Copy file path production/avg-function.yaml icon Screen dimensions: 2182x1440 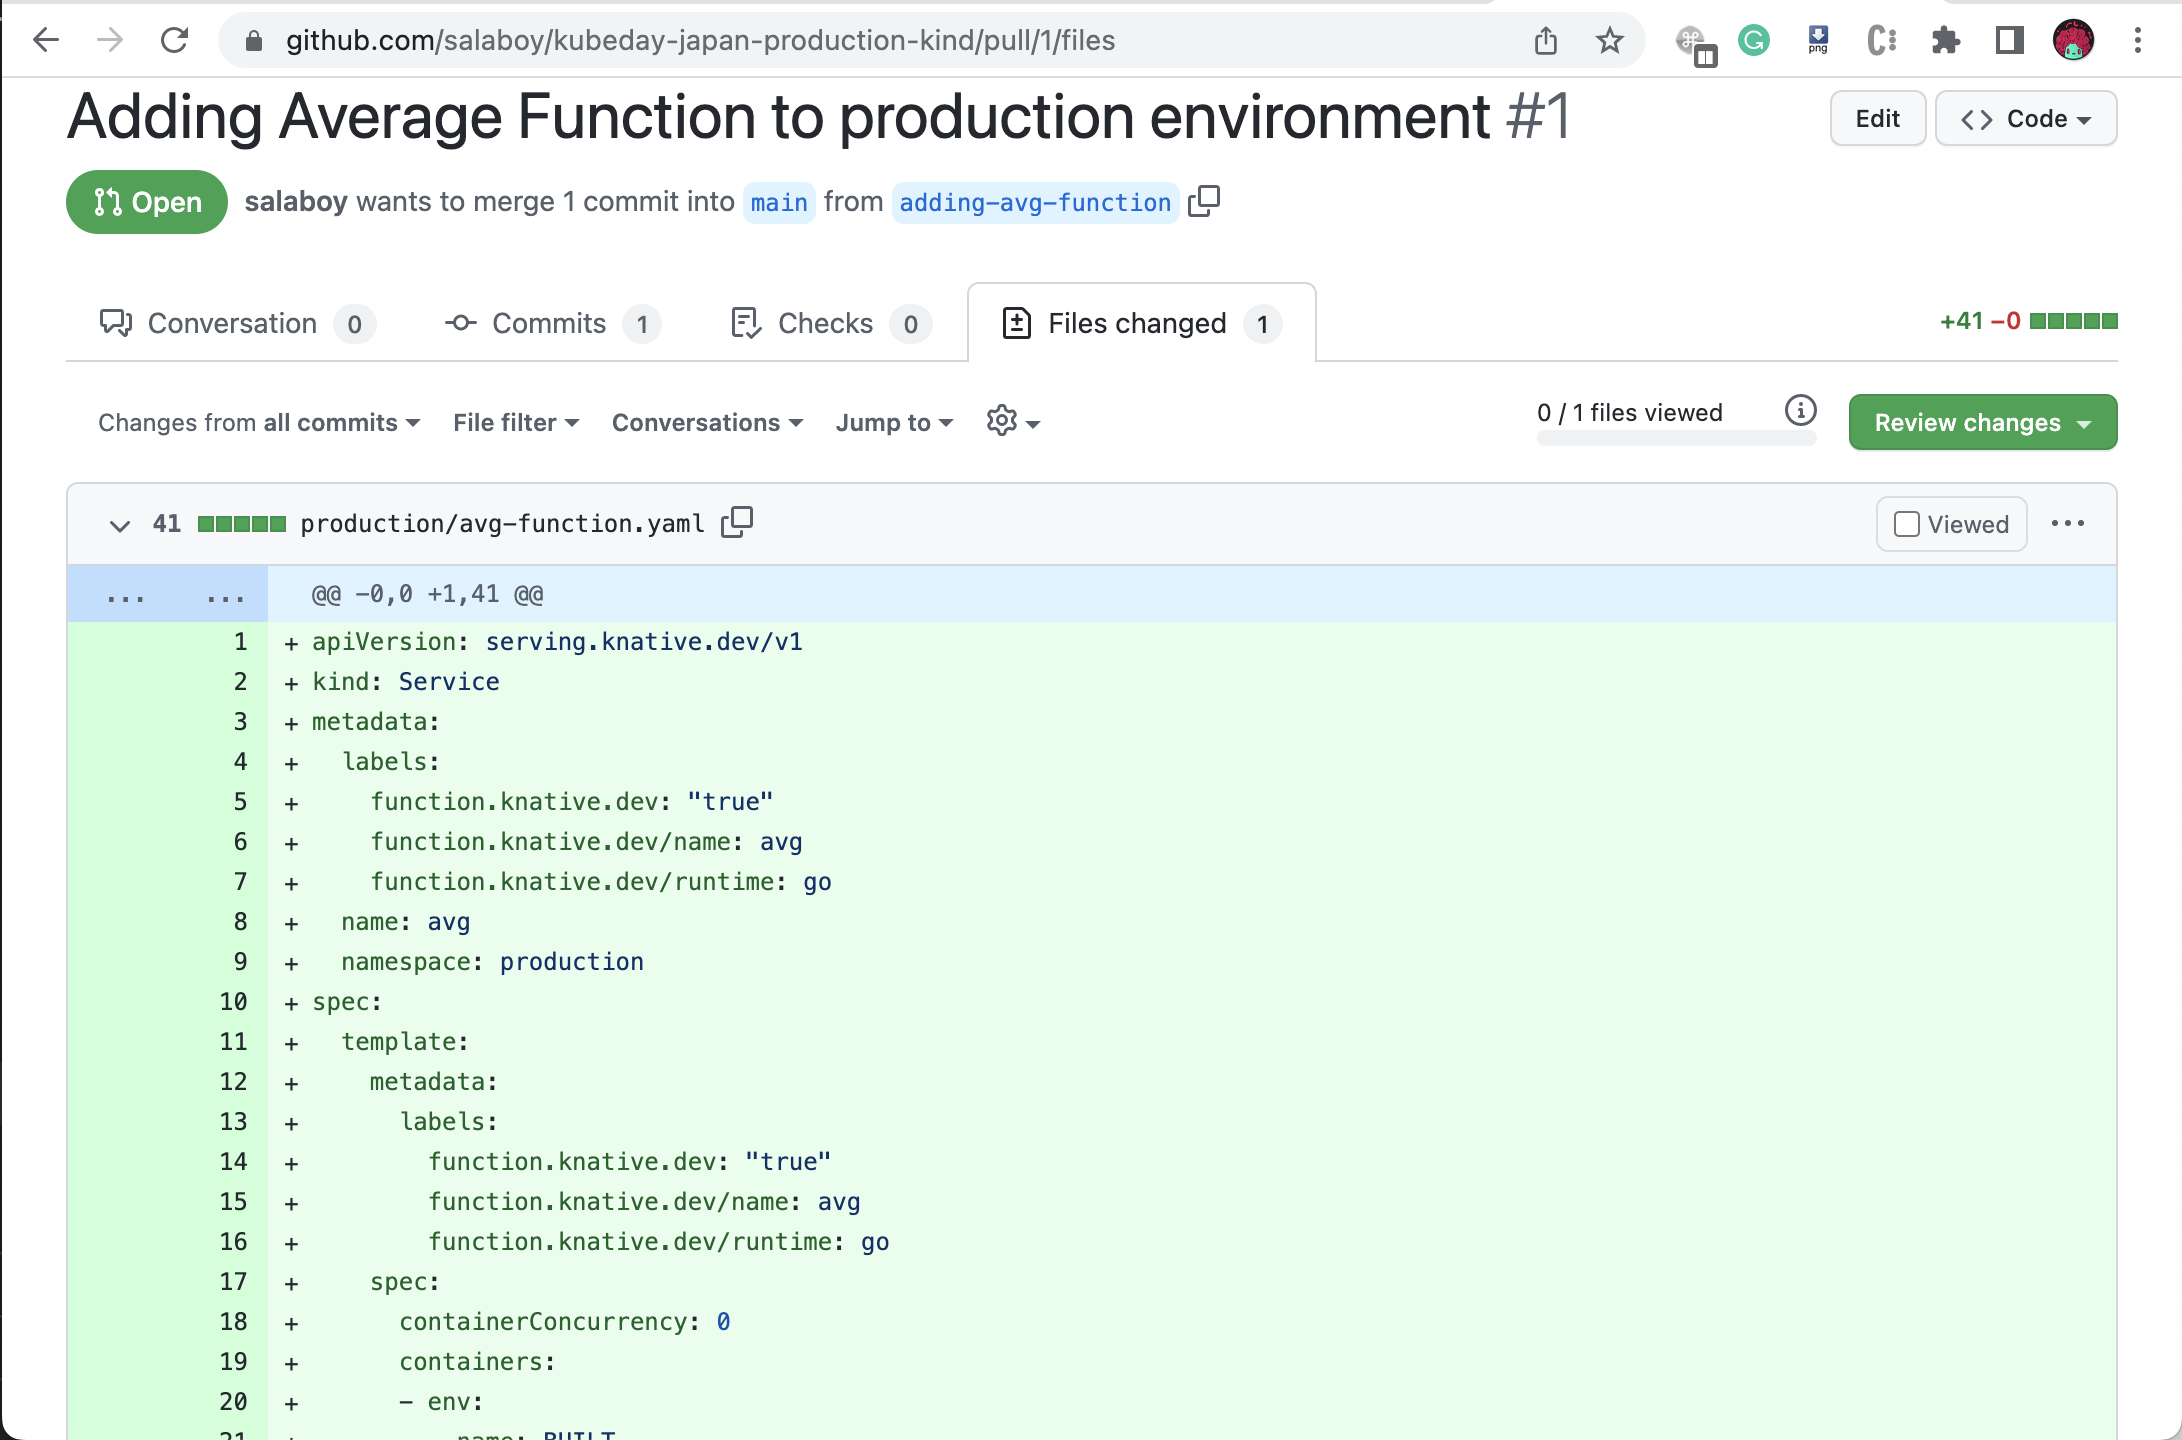pos(737,522)
